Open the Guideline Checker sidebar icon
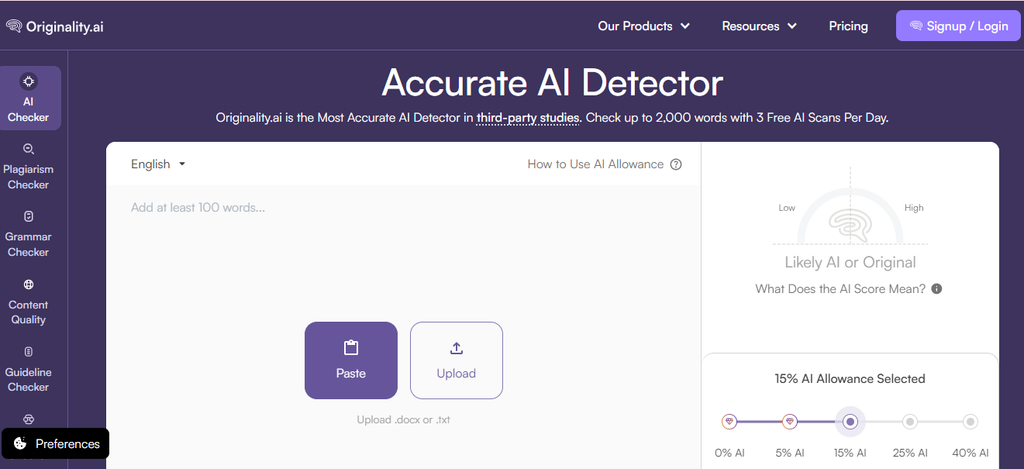1024x469 pixels. 28,352
